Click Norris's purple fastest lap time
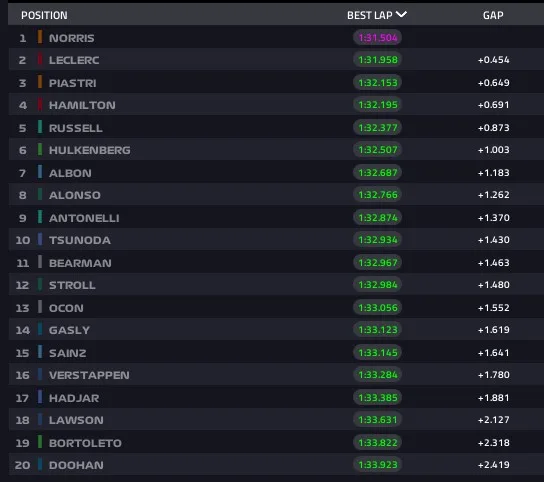Image resolution: width=544 pixels, height=482 pixels. pyautogui.click(x=377, y=37)
